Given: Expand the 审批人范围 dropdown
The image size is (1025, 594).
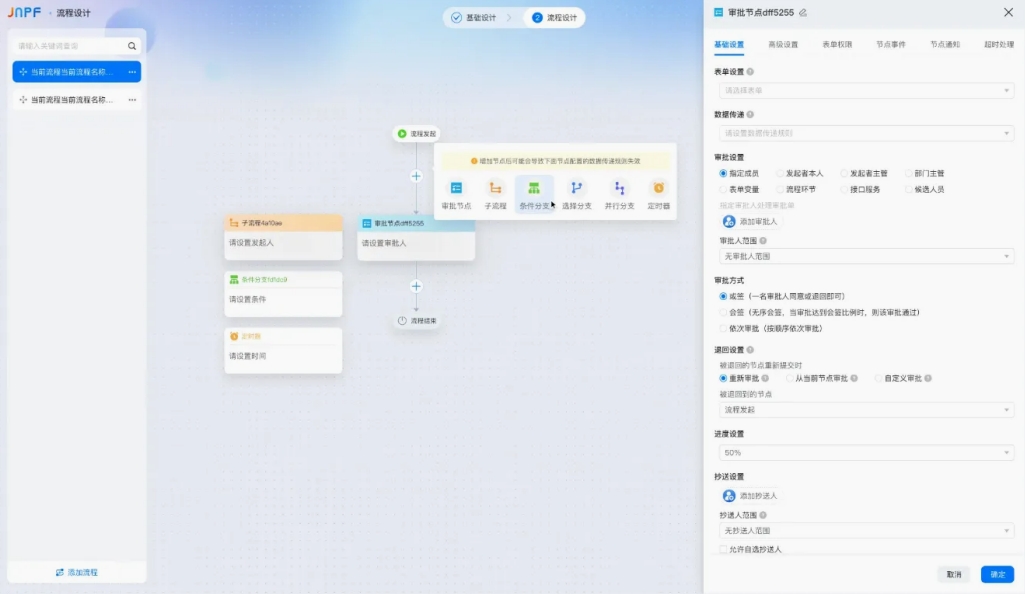Looking at the screenshot, I should pos(863,256).
